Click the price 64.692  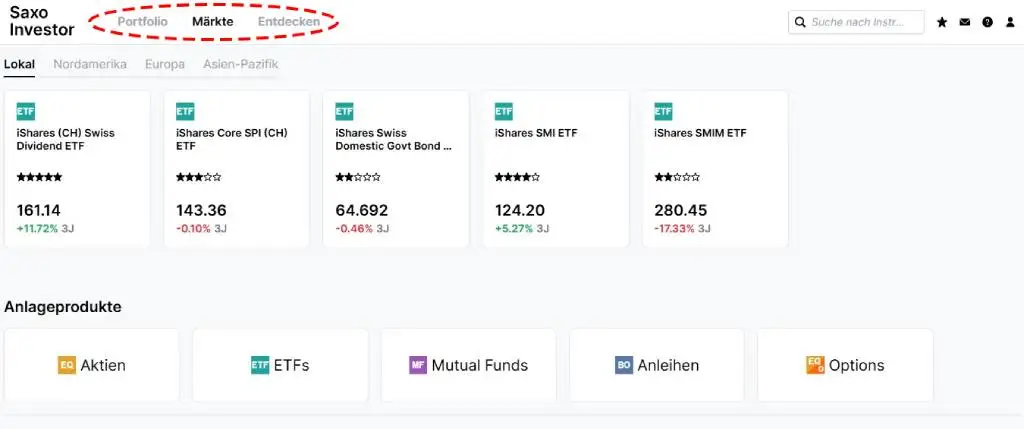[x=361, y=211]
